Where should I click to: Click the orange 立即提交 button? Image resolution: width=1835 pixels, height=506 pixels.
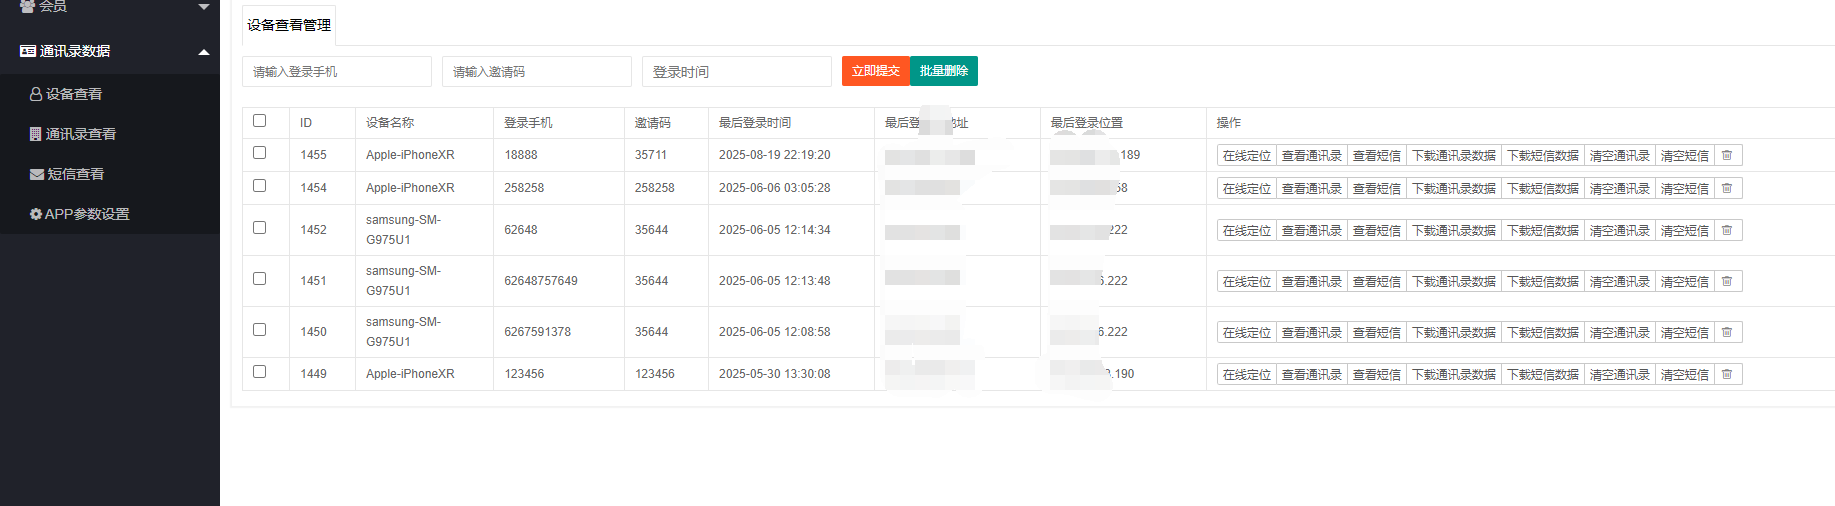875,71
